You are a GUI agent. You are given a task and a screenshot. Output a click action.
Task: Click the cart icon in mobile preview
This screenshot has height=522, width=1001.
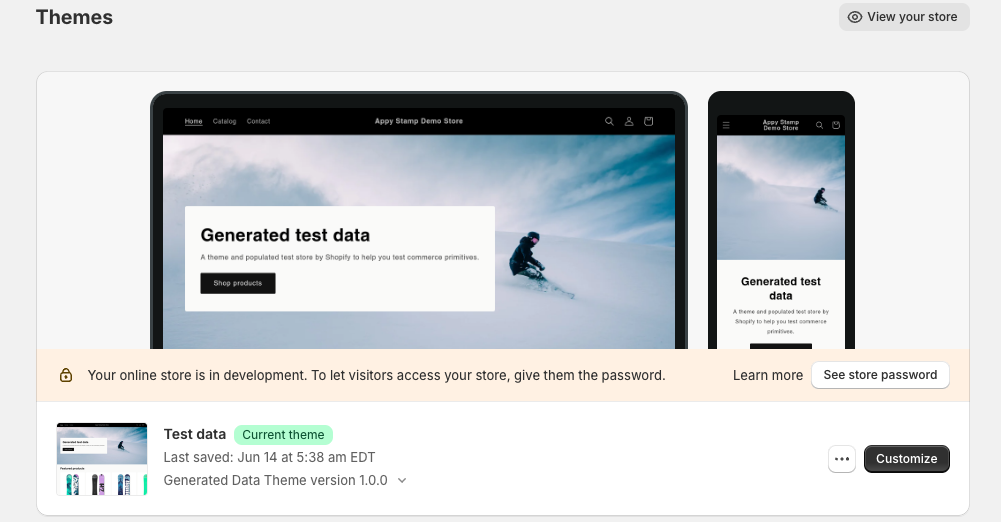pos(836,126)
